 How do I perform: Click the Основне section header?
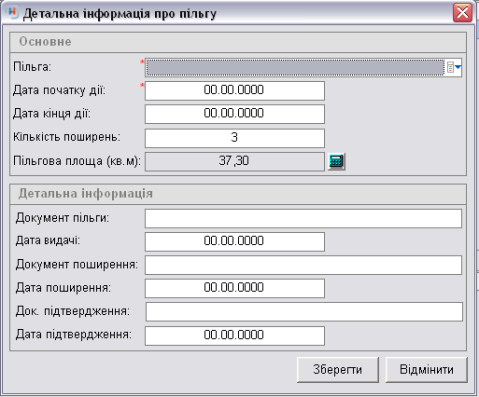click(238, 42)
